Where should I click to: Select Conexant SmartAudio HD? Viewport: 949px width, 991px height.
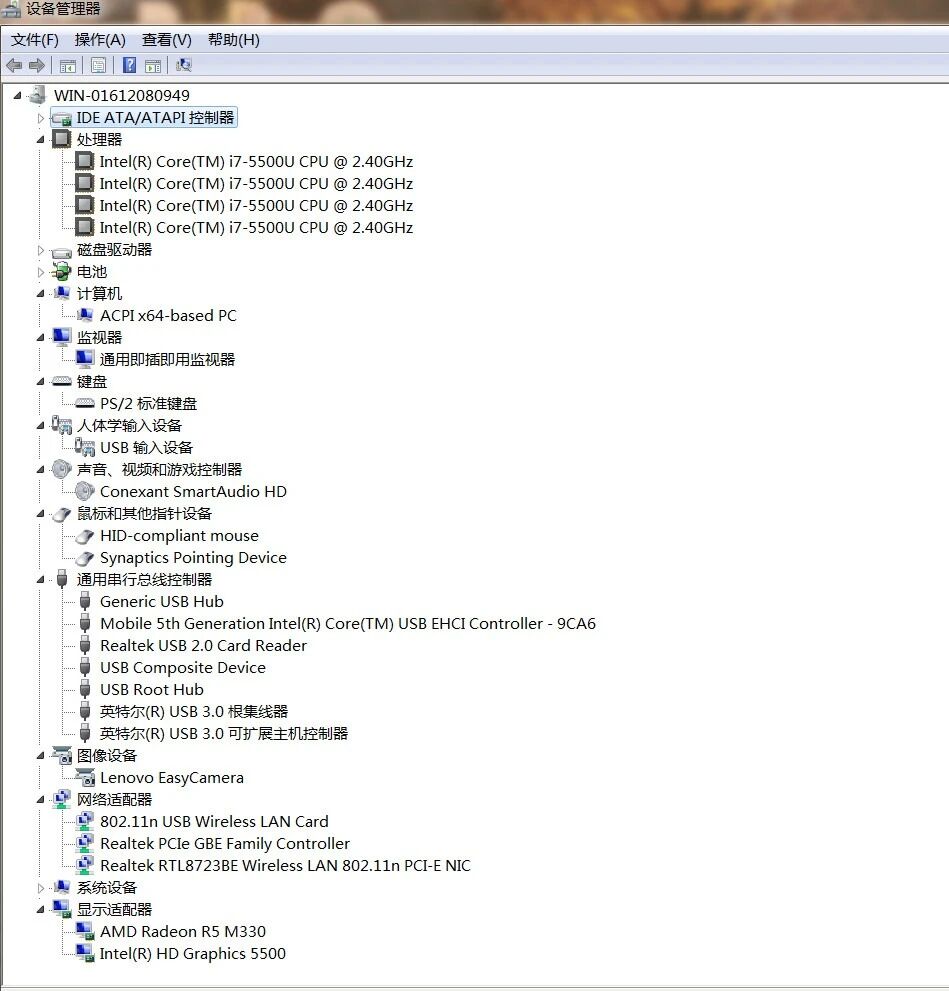(x=193, y=492)
